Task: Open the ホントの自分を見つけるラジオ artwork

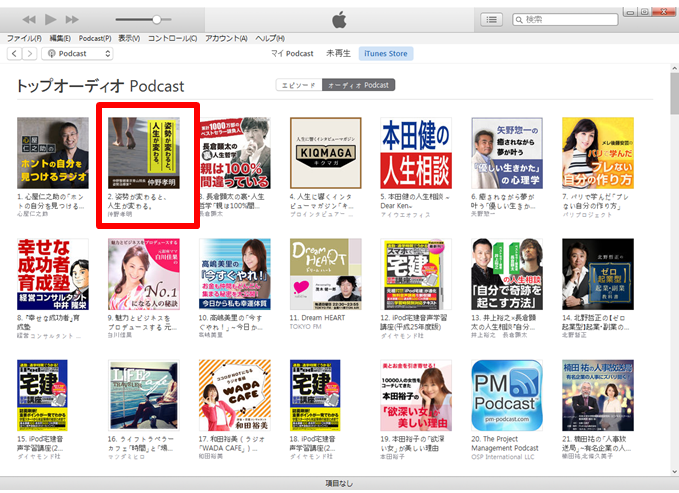Action: 53,153
